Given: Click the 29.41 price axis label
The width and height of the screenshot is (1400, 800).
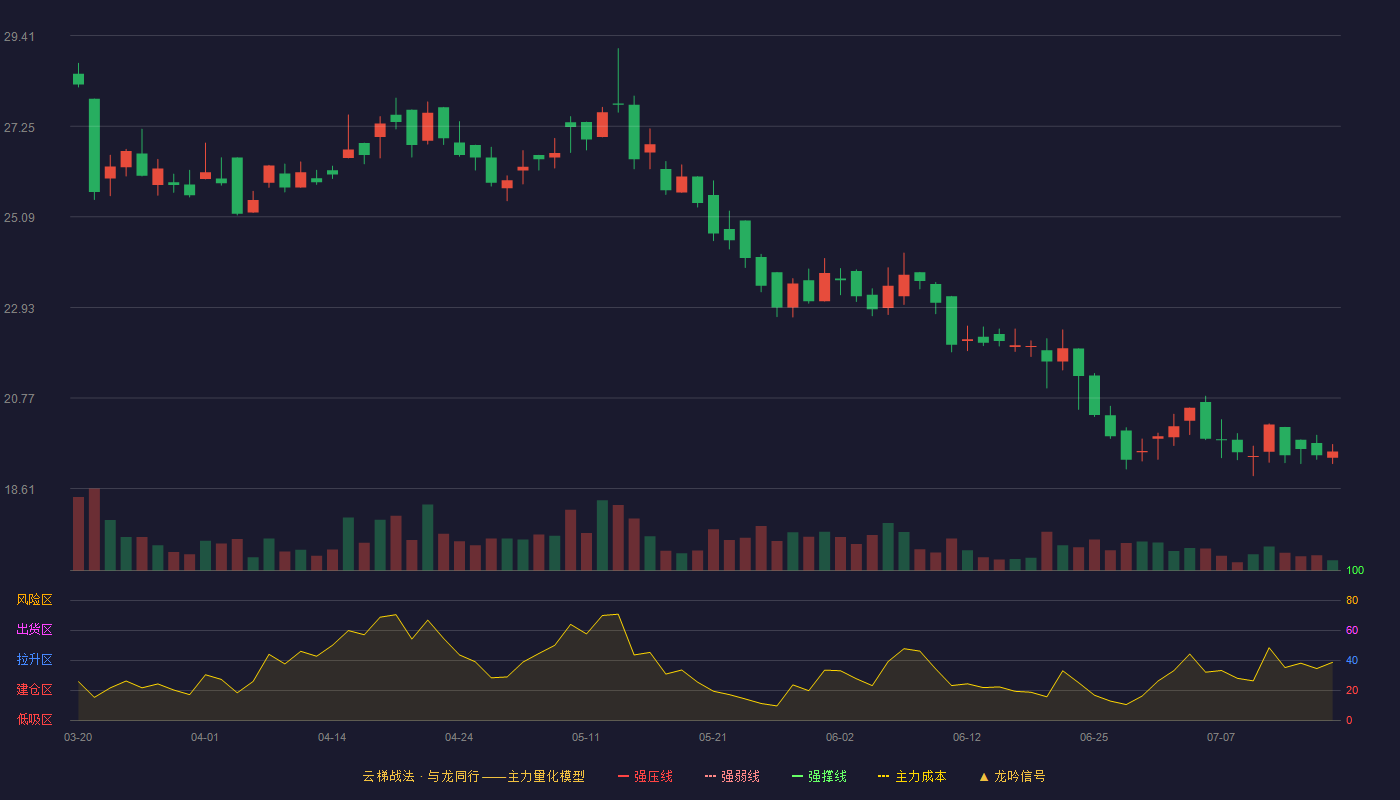Looking at the screenshot, I should [x=19, y=37].
